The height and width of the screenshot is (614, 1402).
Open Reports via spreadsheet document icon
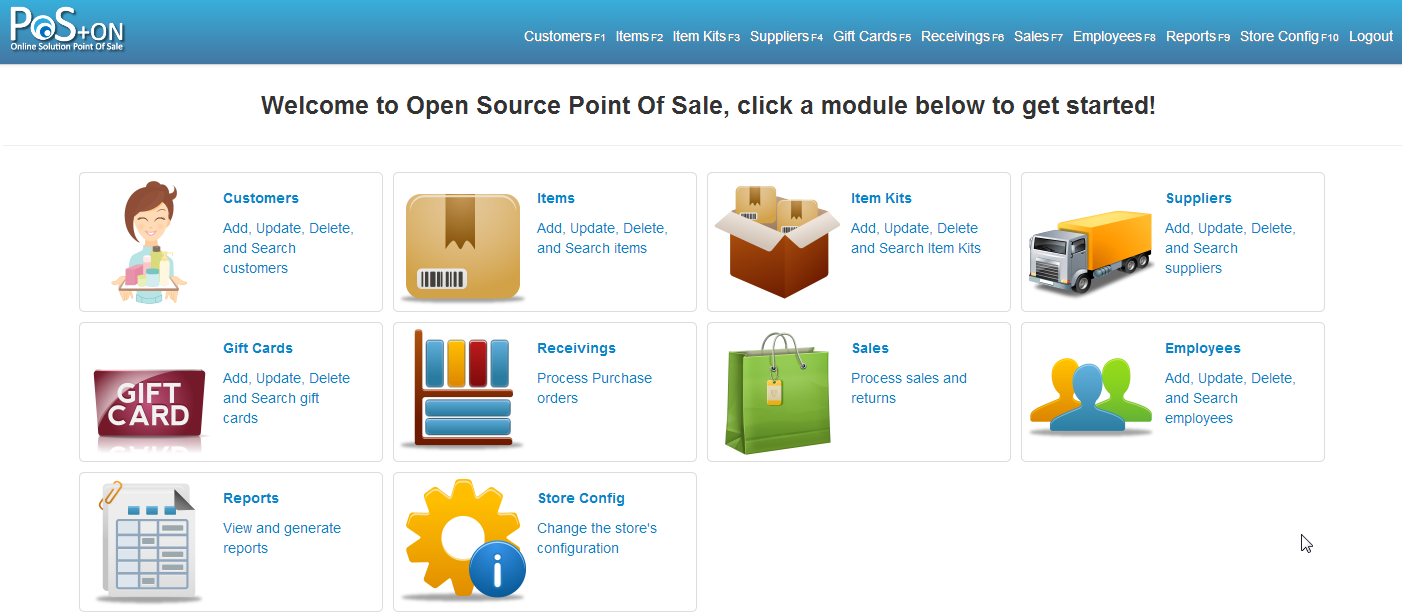coord(148,541)
